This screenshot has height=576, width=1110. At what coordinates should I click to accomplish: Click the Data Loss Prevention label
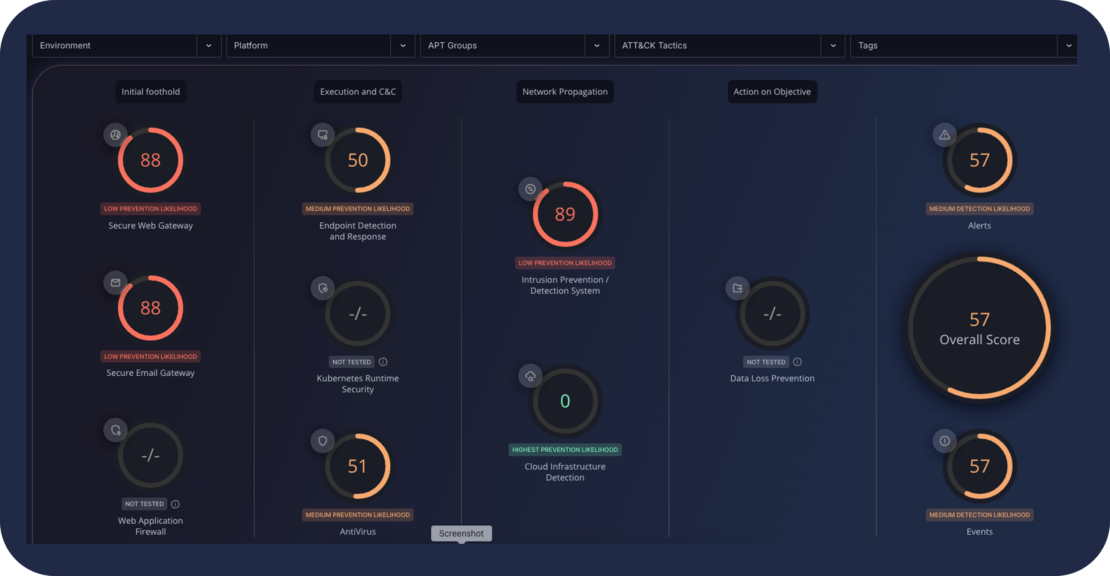tap(772, 379)
